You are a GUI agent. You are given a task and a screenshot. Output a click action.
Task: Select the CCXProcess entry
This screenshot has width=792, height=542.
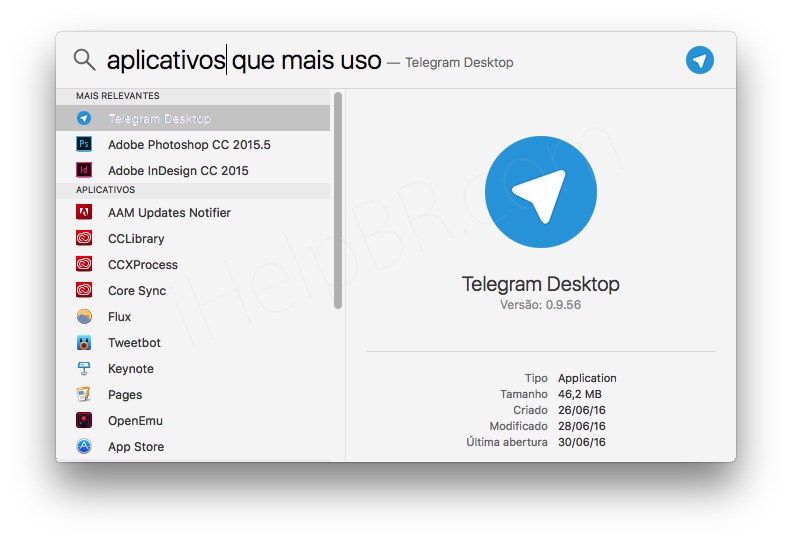coord(193,264)
